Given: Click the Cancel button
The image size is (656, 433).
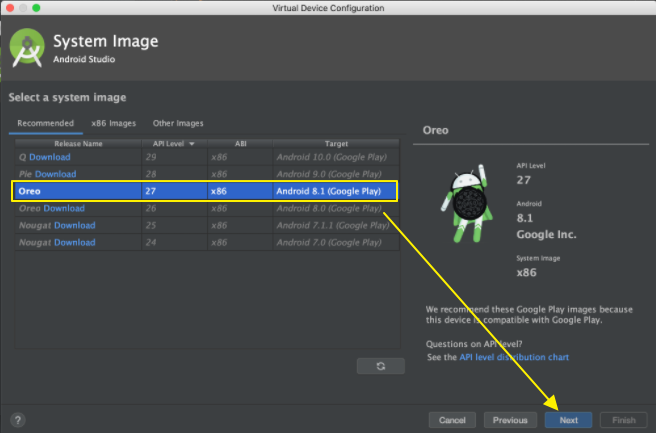Looking at the screenshot, I should [x=452, y=420].
